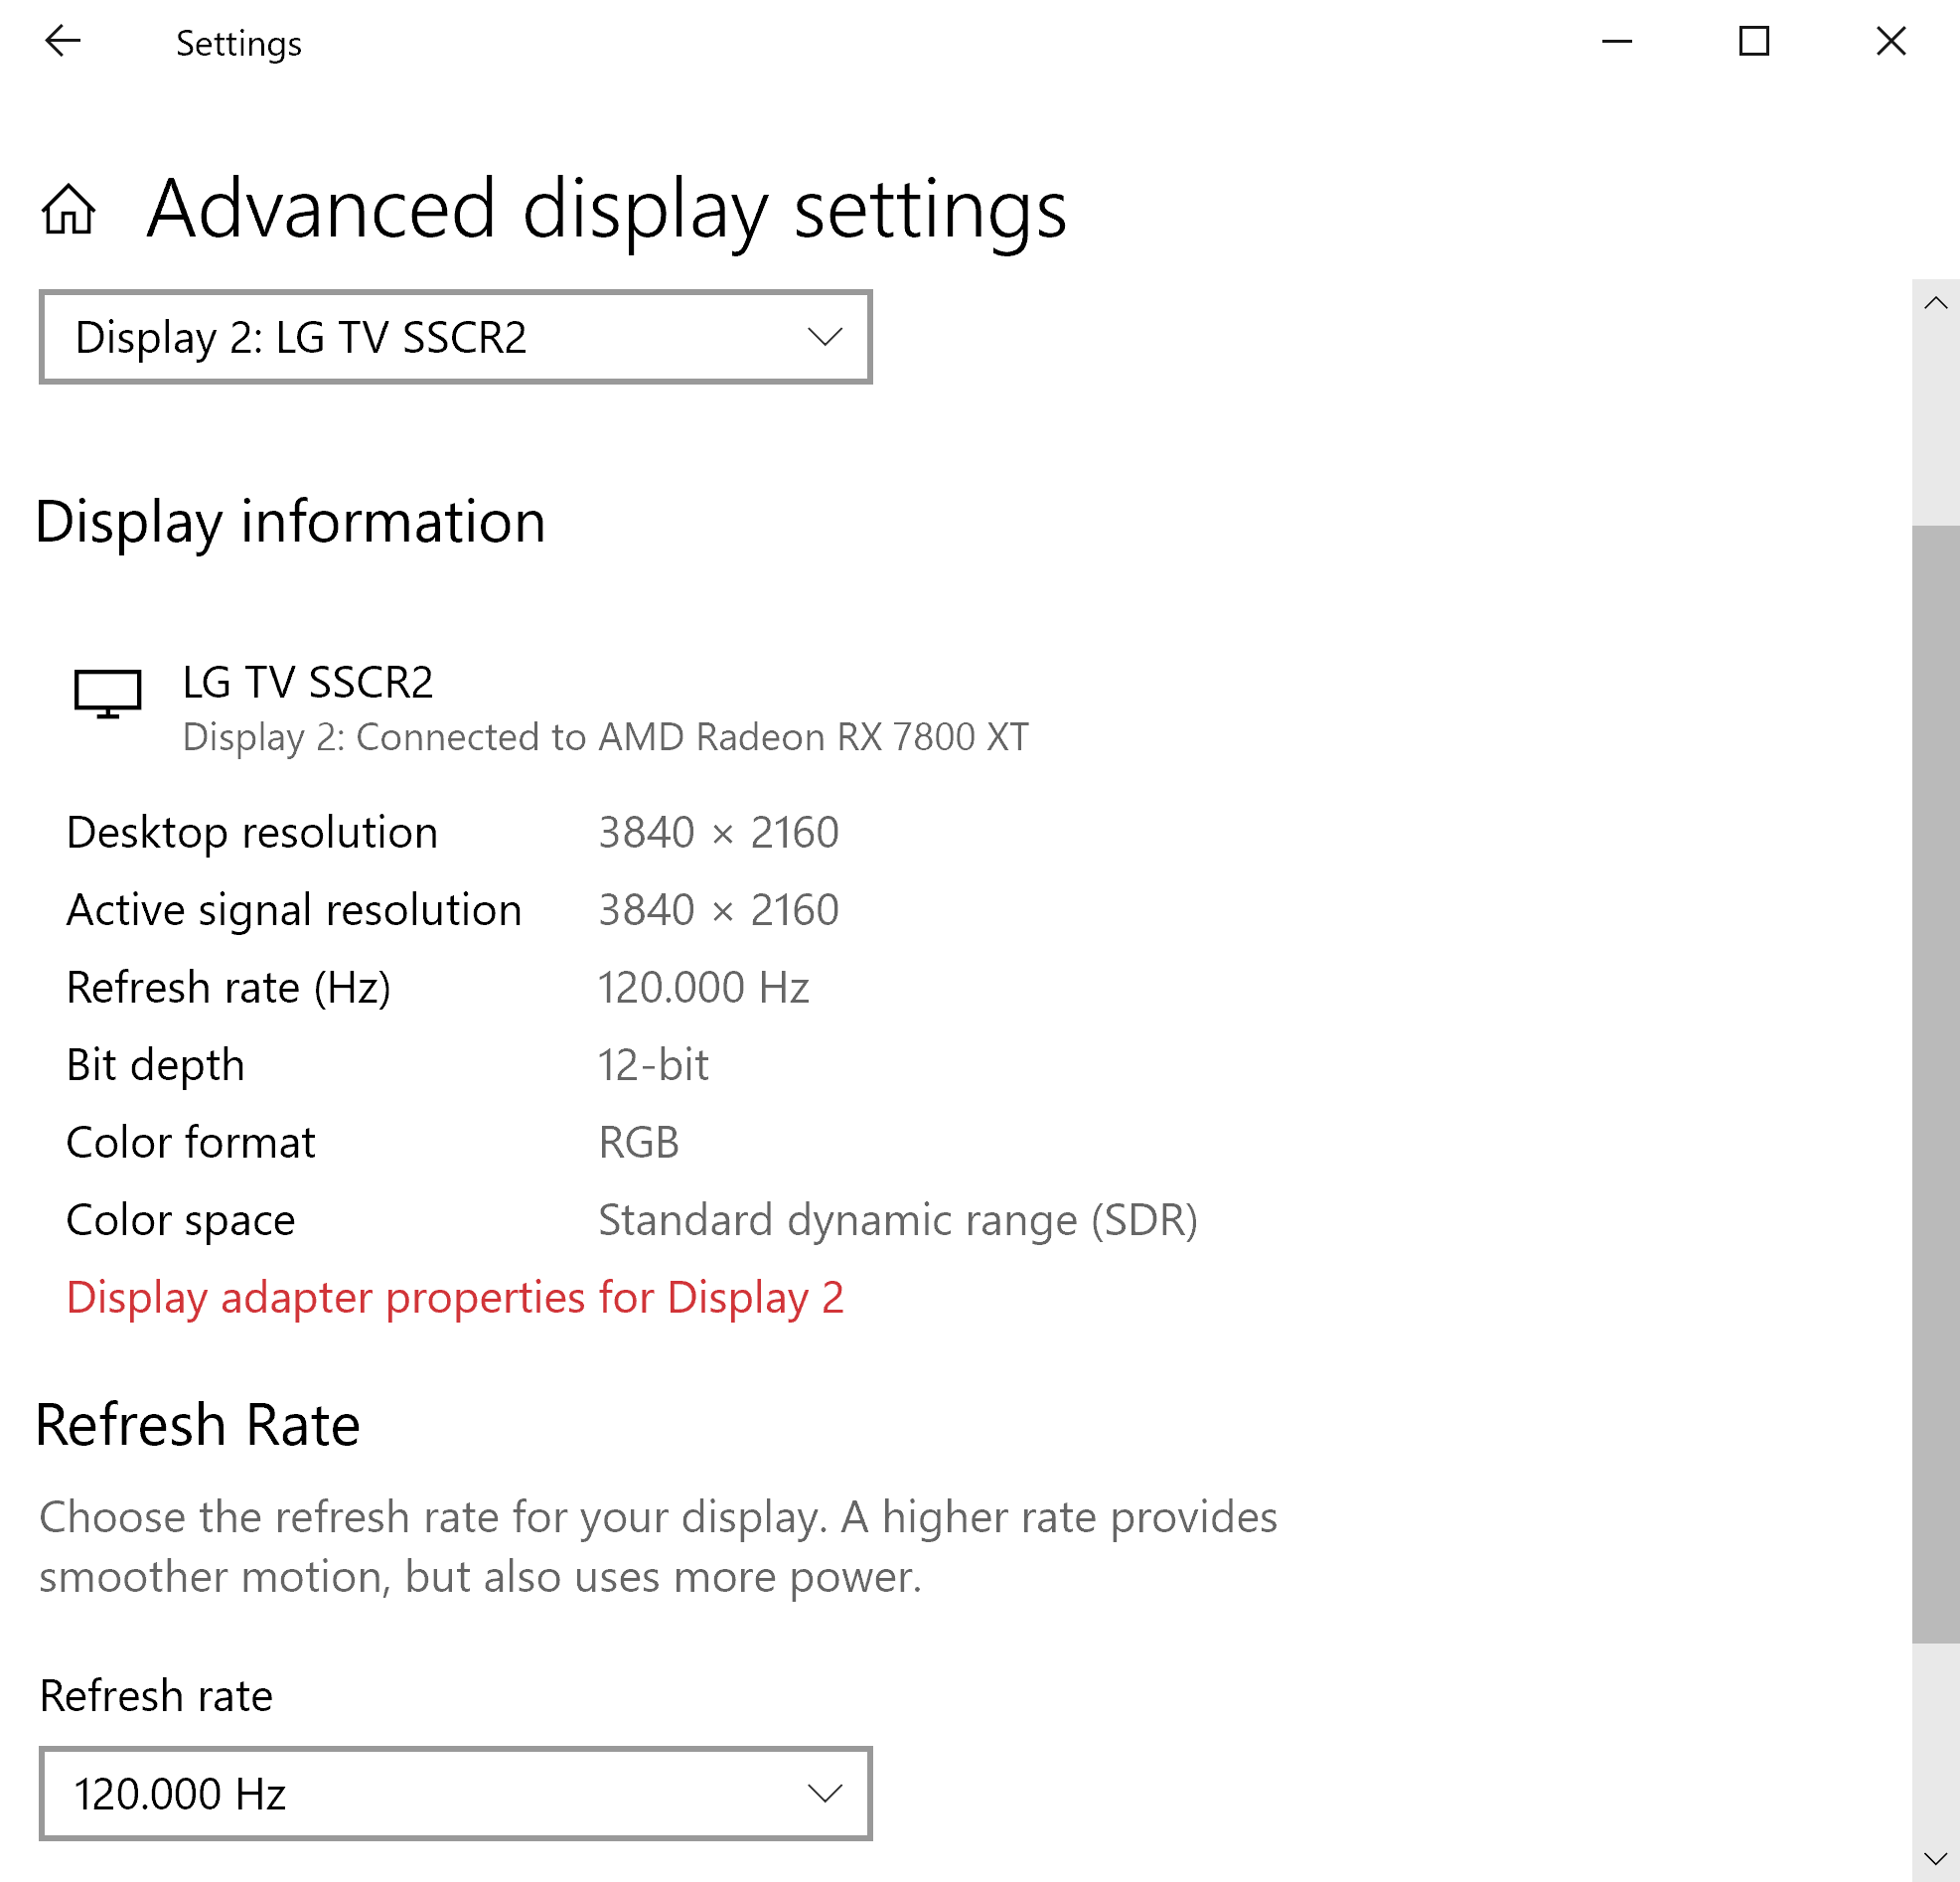The width and height of the screenshot is (1960, 1882).
Task: Click the Refresh rate (Hz) label
Action: [228, 988]
